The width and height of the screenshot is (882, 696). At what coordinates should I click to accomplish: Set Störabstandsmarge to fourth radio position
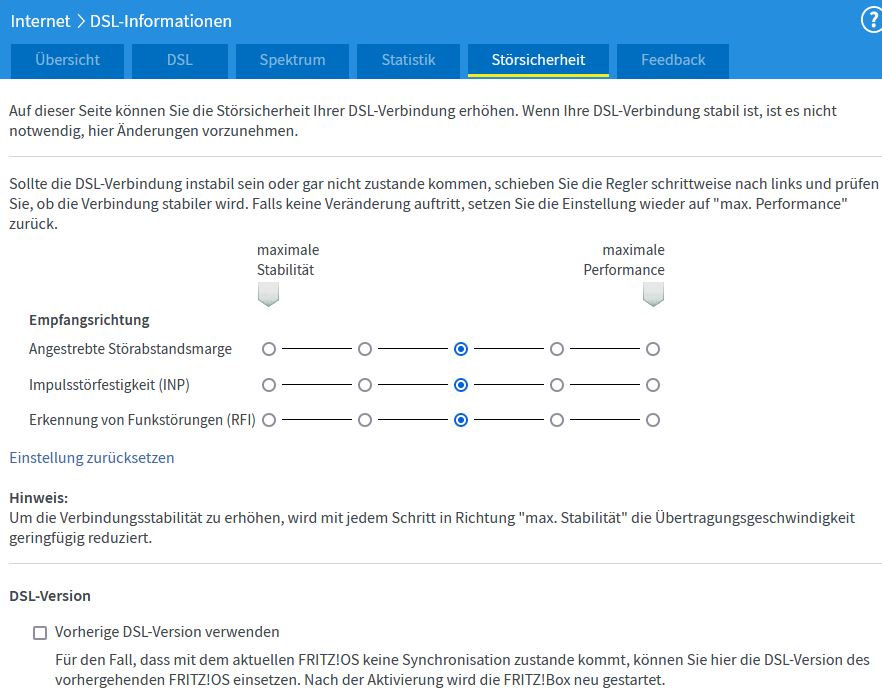click(557, 349)
